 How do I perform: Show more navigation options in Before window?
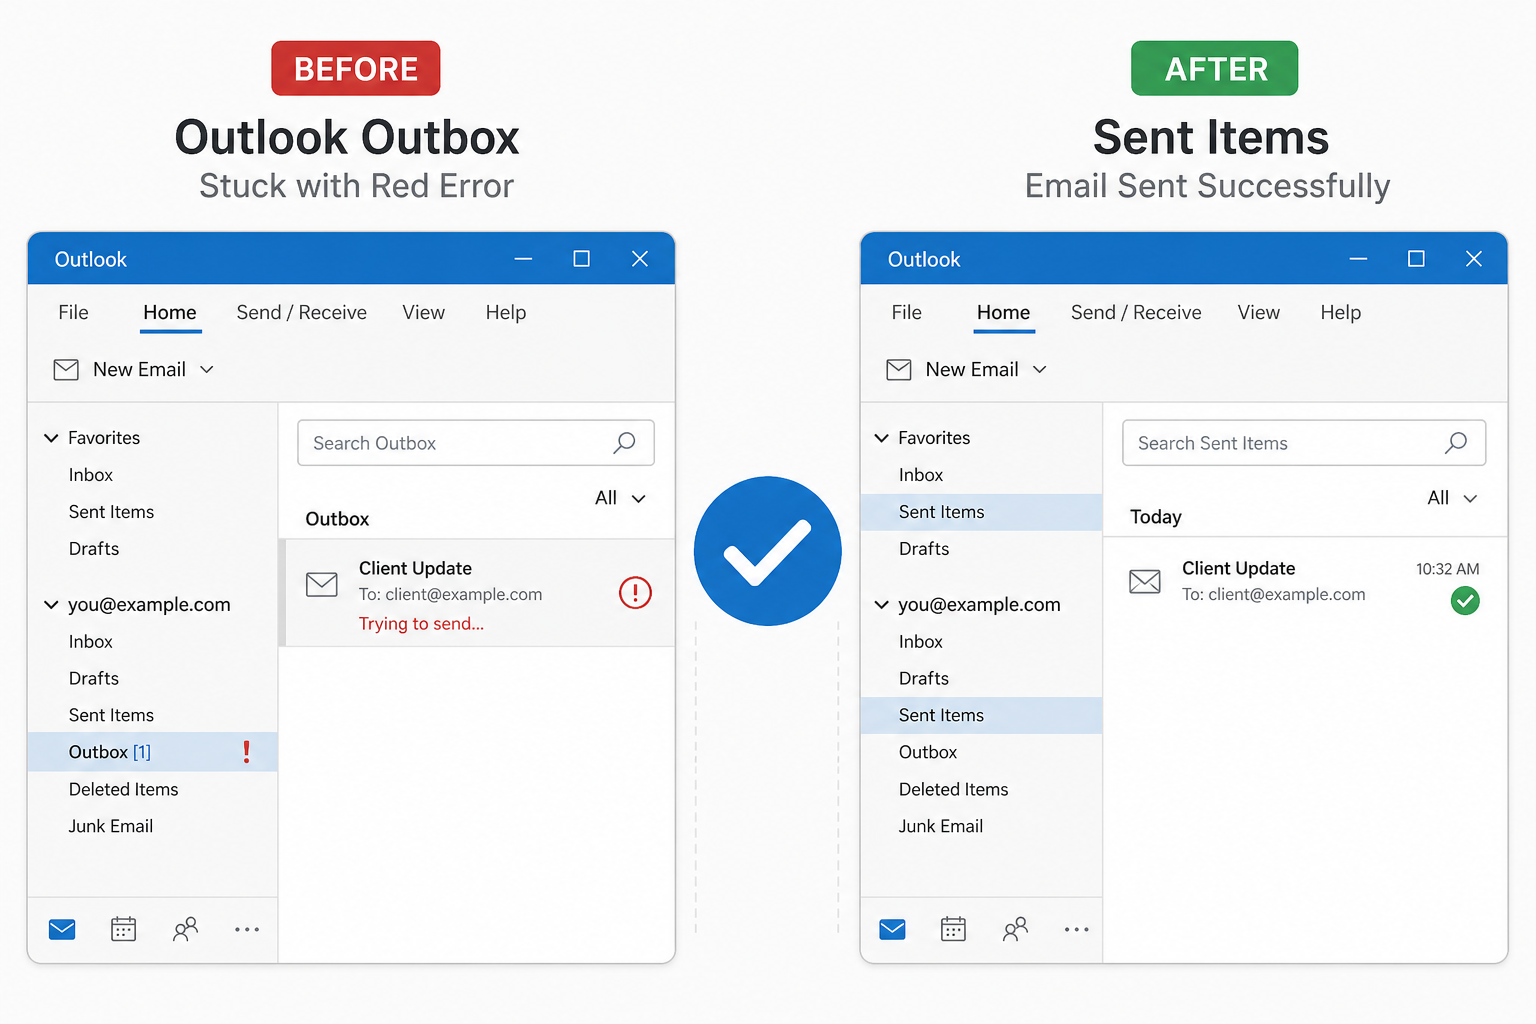coord(247,930)
